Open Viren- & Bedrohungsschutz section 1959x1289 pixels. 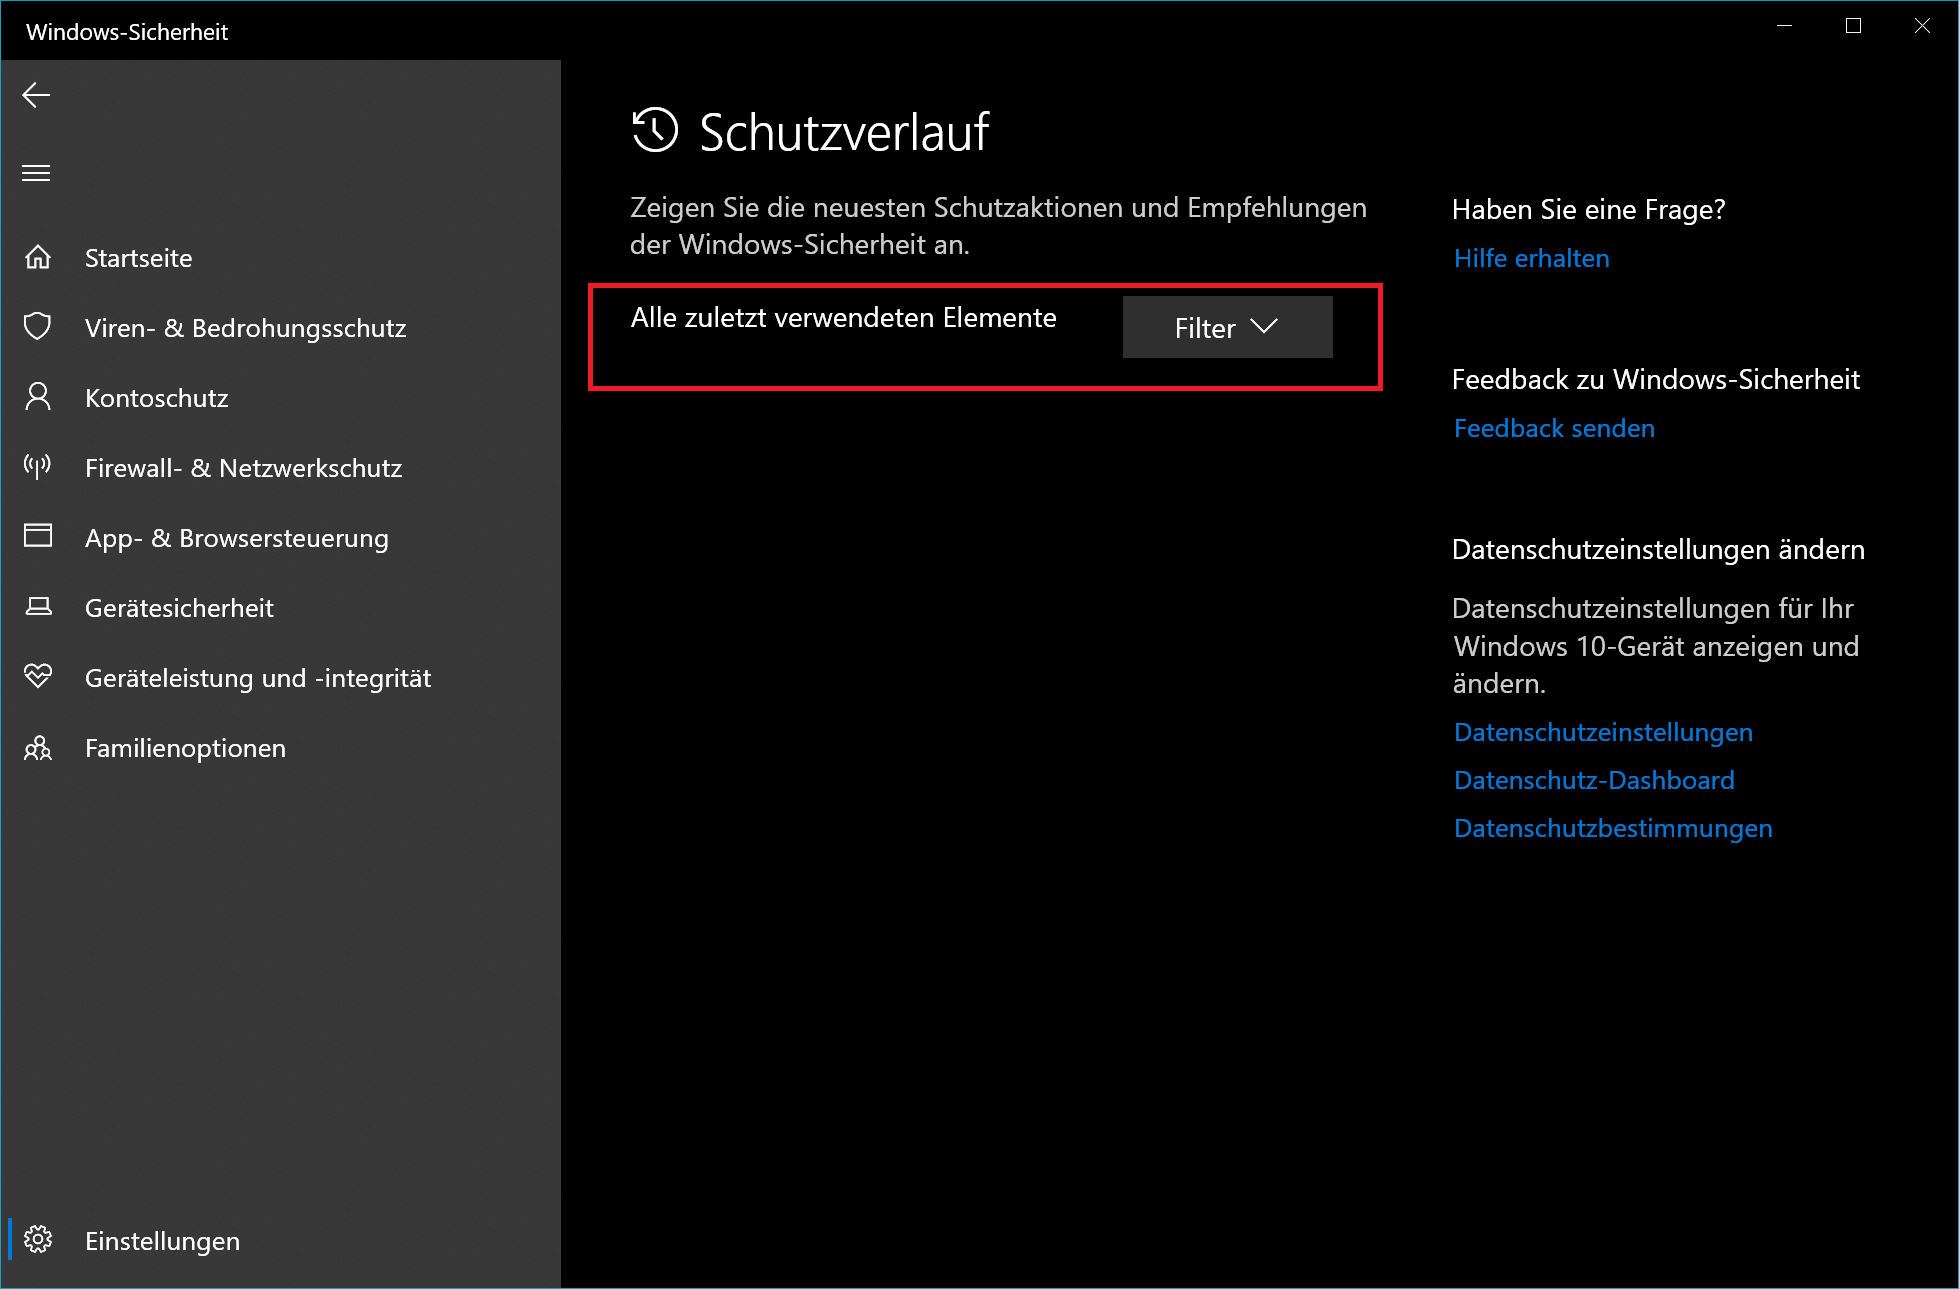pyautogui.click(x=245, y=328)
